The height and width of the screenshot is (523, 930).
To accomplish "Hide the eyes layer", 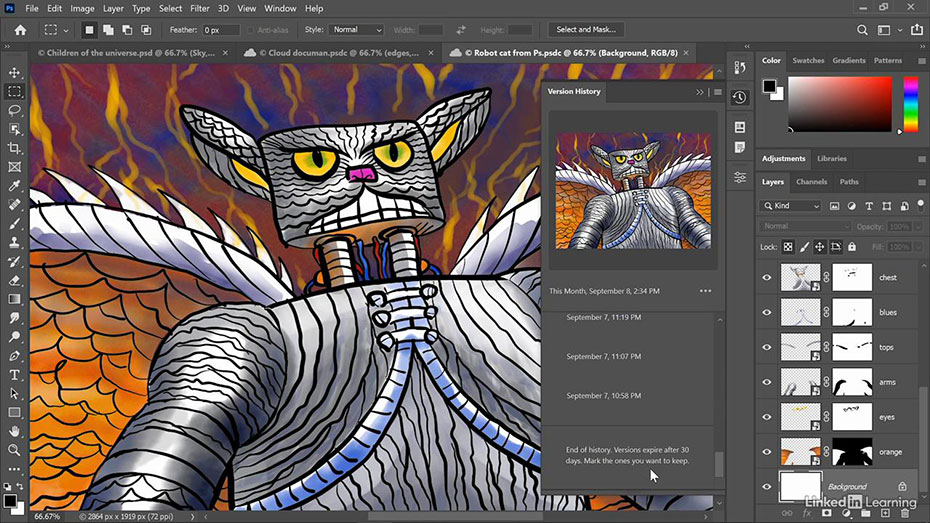I will [x=767, y=417].
